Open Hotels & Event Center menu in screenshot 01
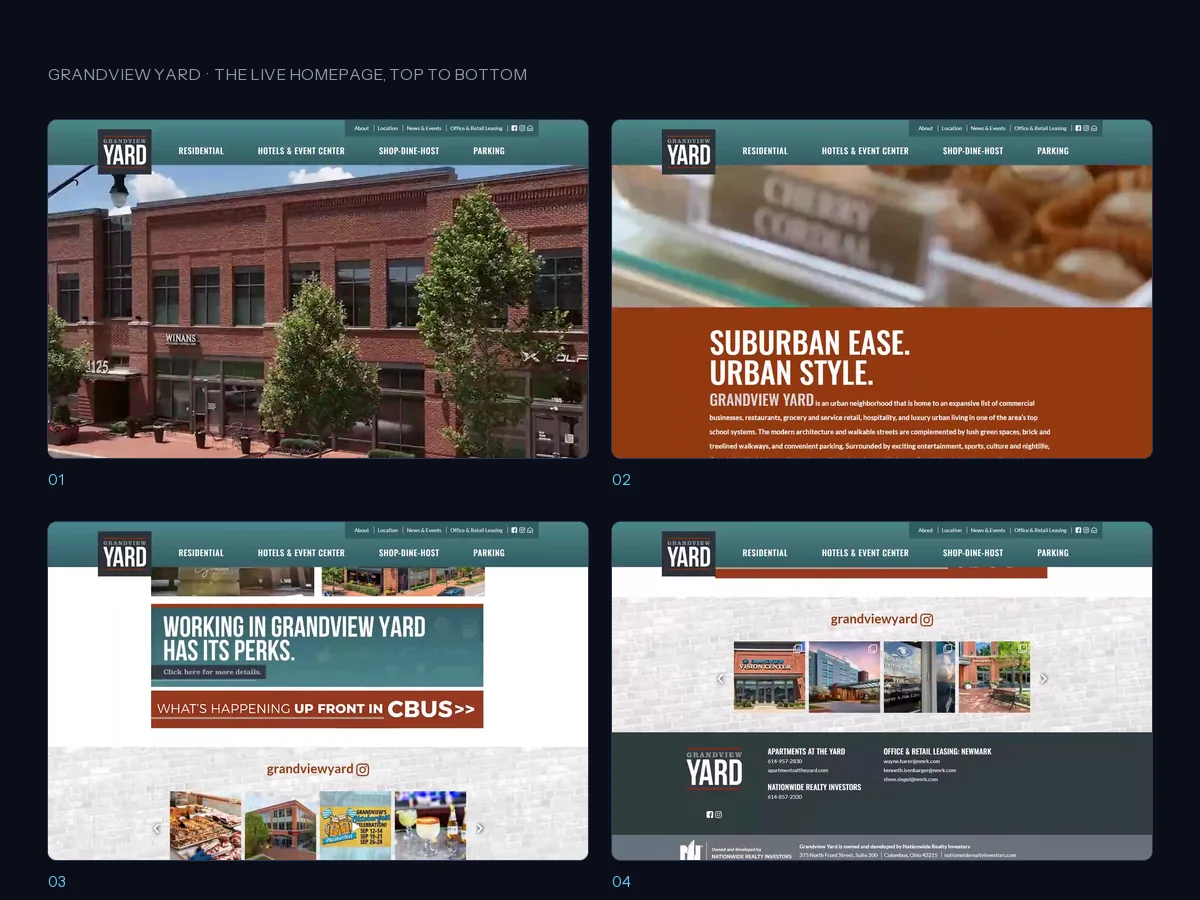Viewport: 1200px width, 900px height. (x=301, y=151)
